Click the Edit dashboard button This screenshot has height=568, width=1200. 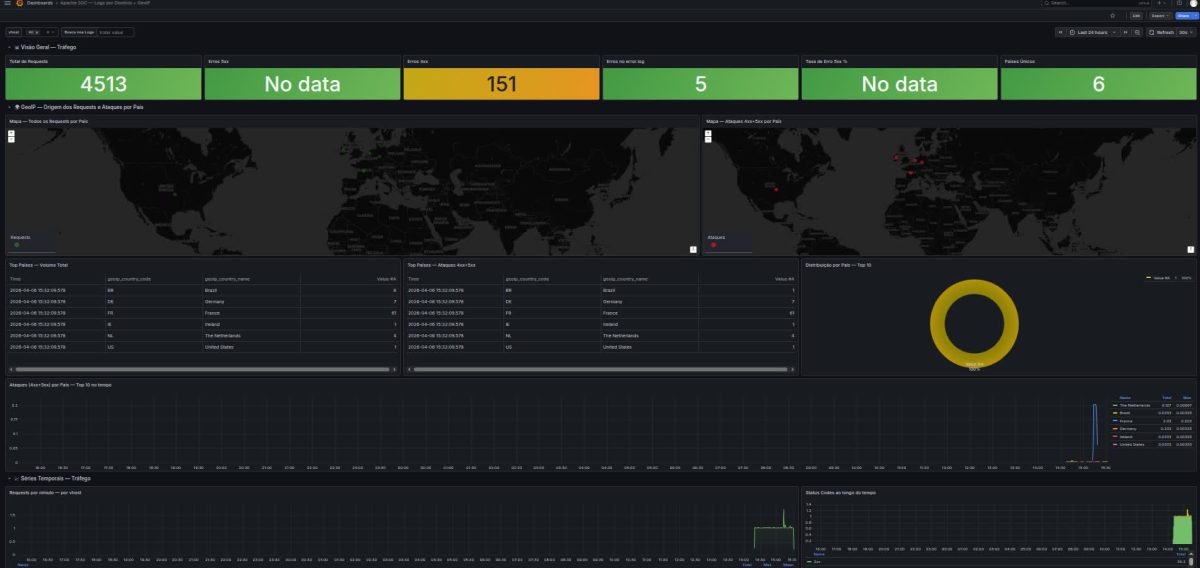(x=1136, y=16)
